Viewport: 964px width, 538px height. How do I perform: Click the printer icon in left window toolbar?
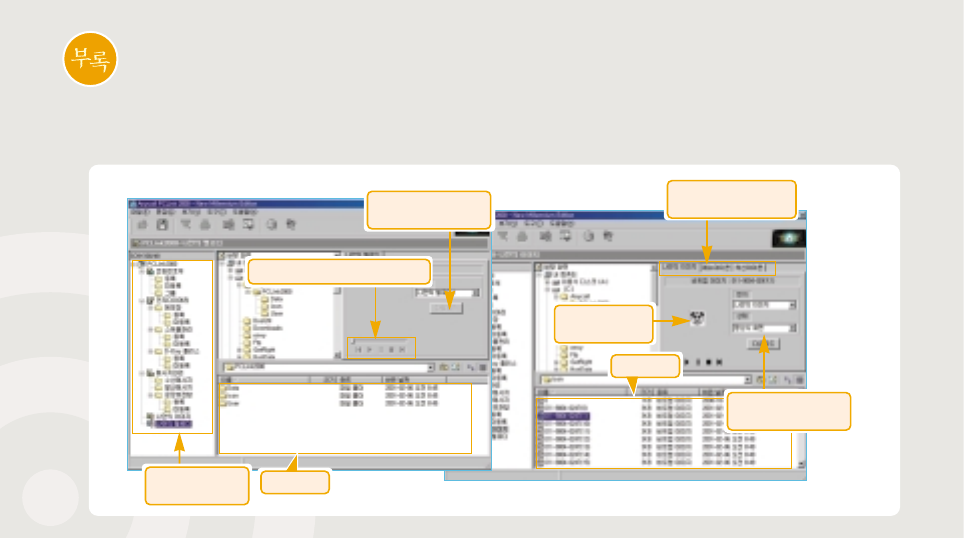205,224
